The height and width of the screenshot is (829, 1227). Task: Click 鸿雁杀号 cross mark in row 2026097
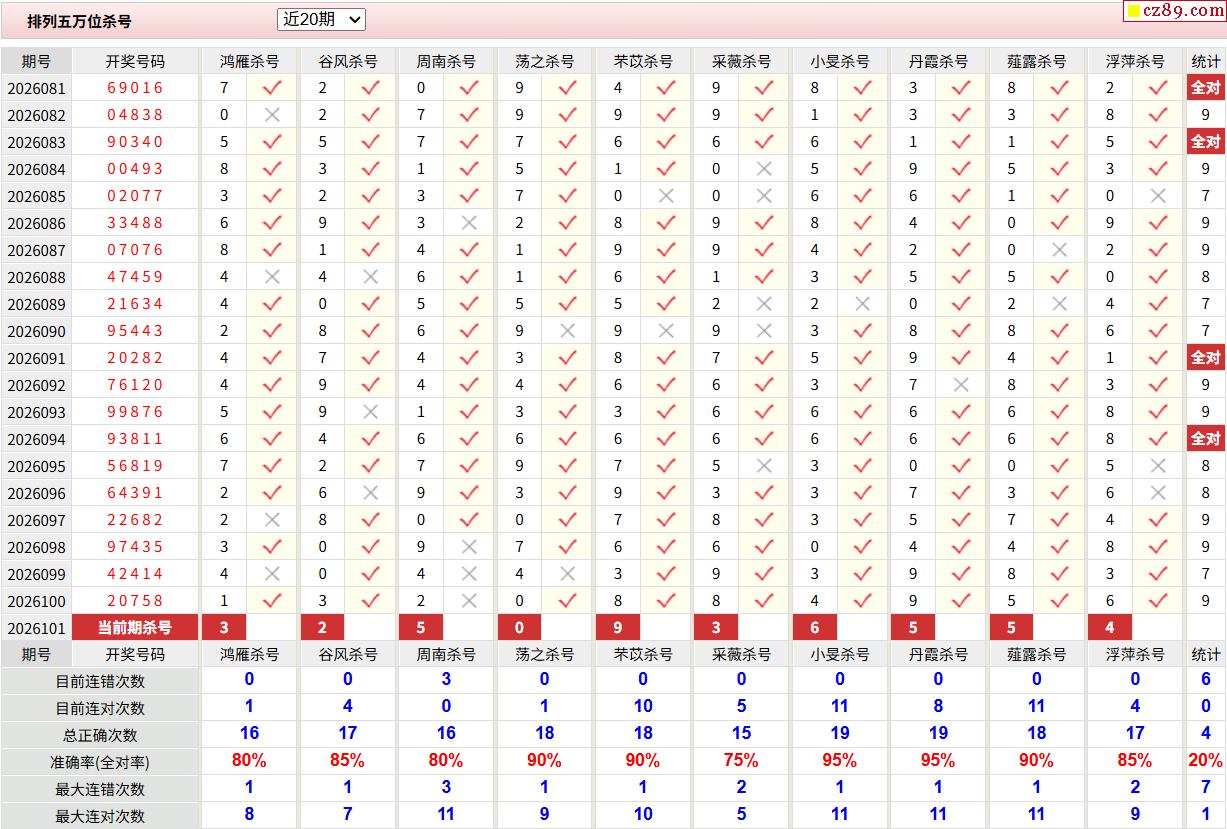271,520
